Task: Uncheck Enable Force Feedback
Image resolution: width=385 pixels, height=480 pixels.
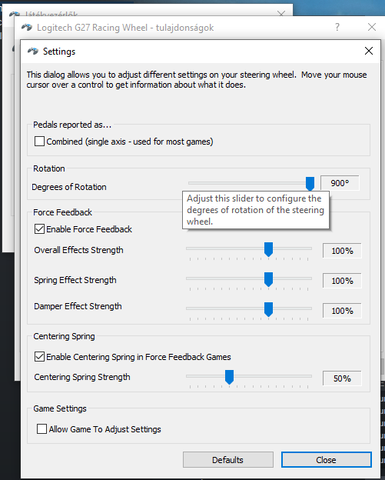Action: pos(39,229)
